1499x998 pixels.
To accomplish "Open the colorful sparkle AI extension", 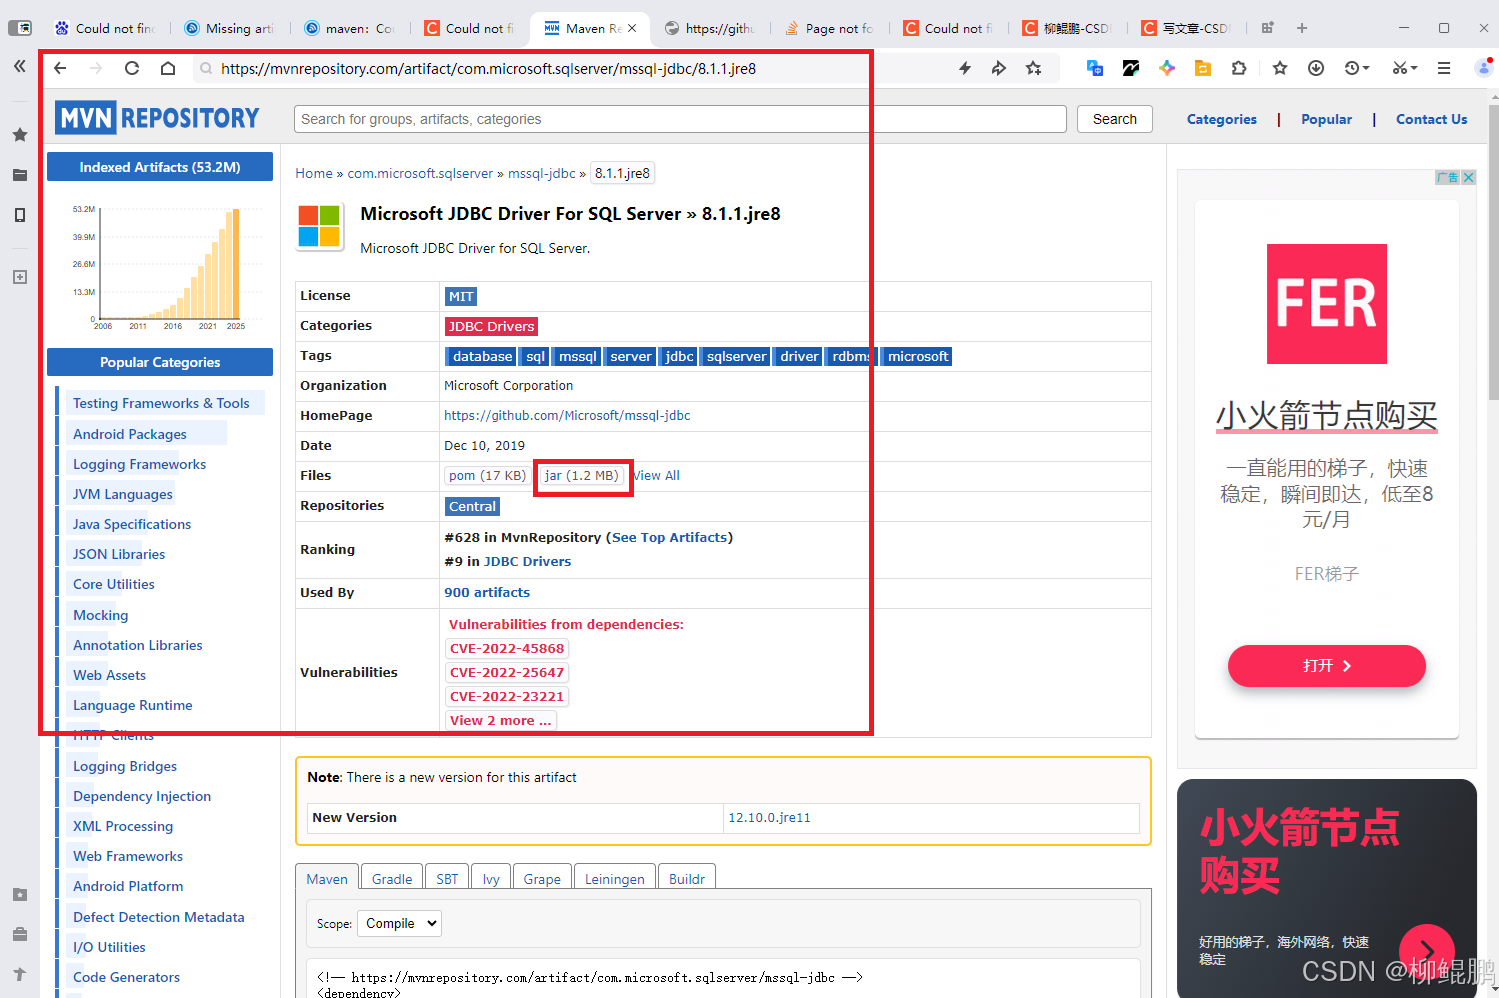I will point(1167,68).
